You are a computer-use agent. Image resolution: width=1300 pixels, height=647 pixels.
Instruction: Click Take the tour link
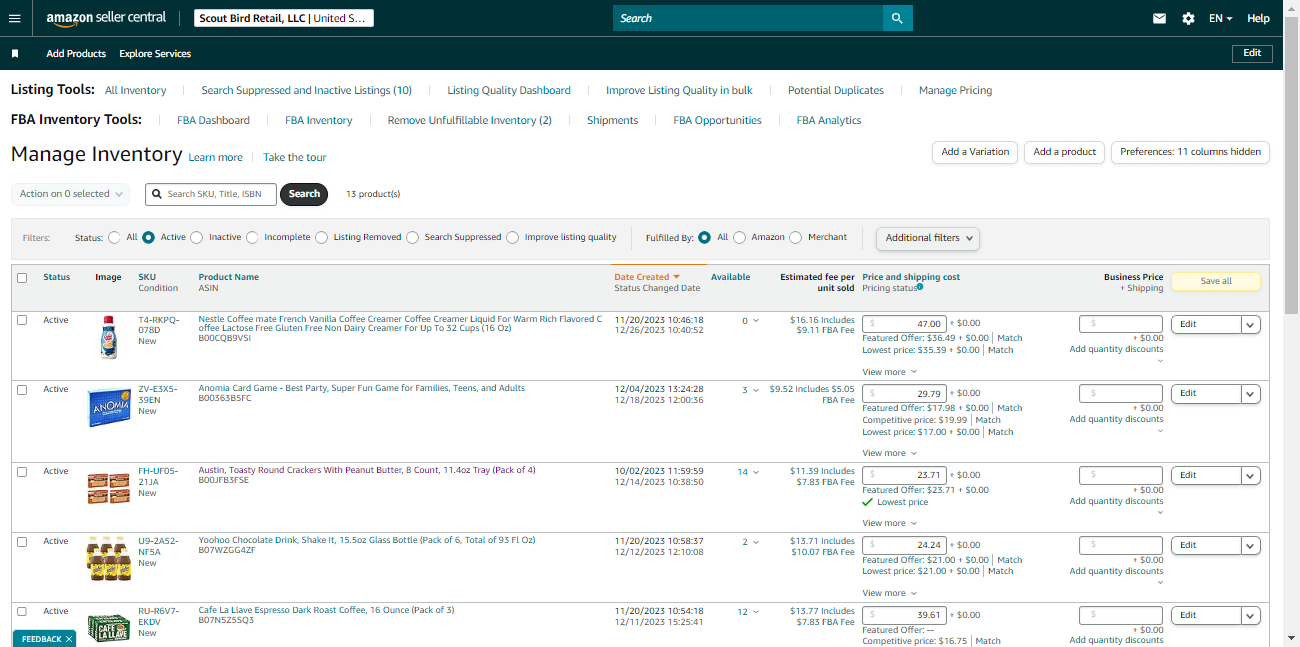click(x=295, y=157)
